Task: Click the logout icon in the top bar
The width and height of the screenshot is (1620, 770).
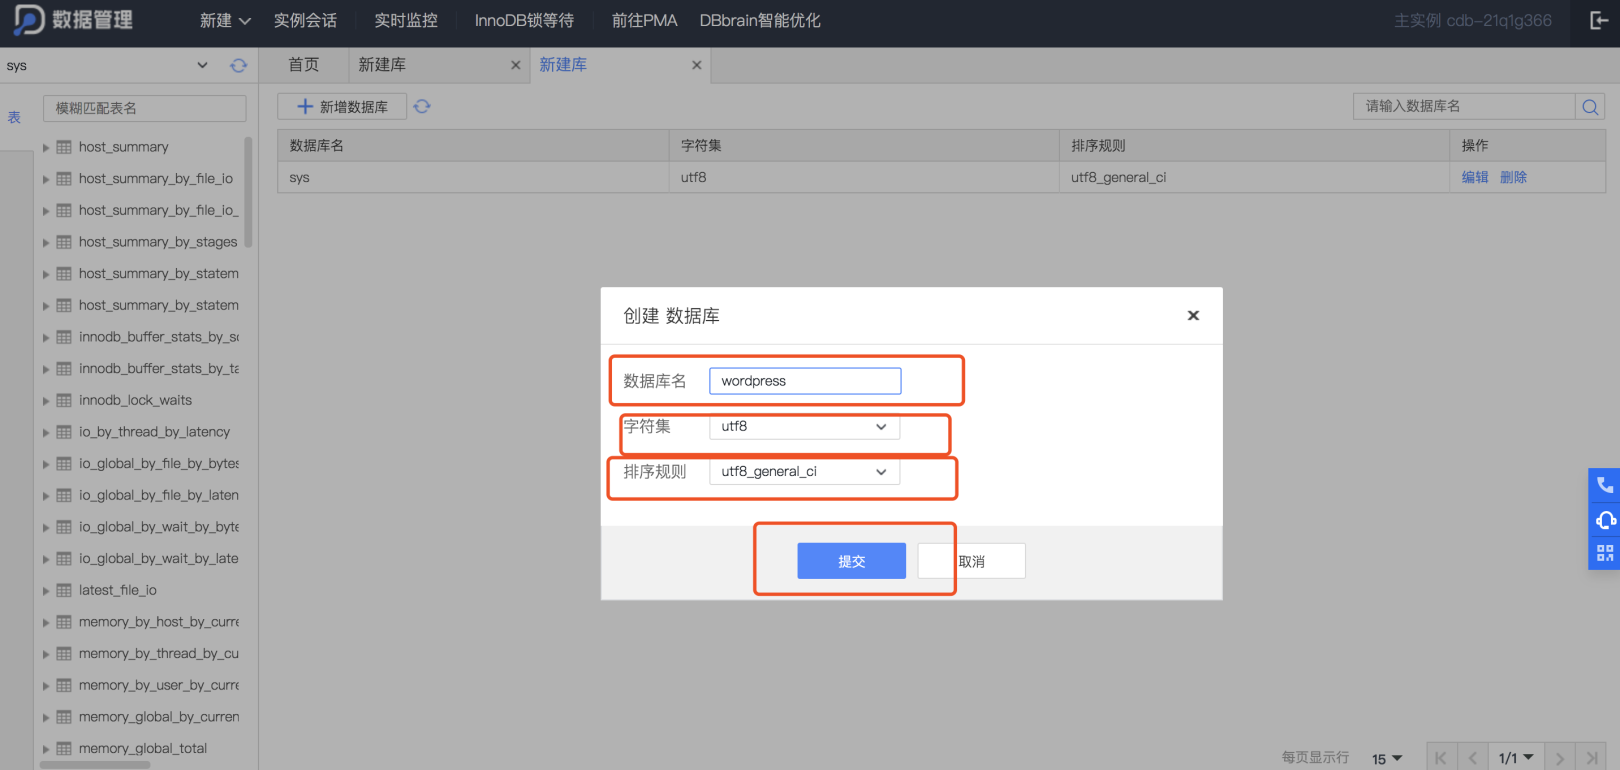Action: coord(1599,20)
